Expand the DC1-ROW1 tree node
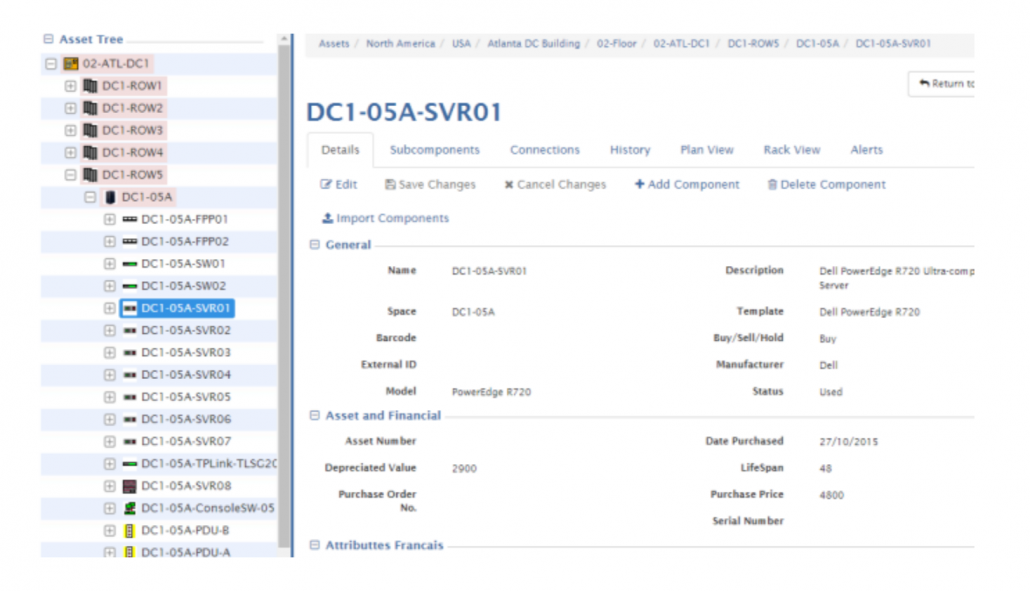 (x=70, y=86)
